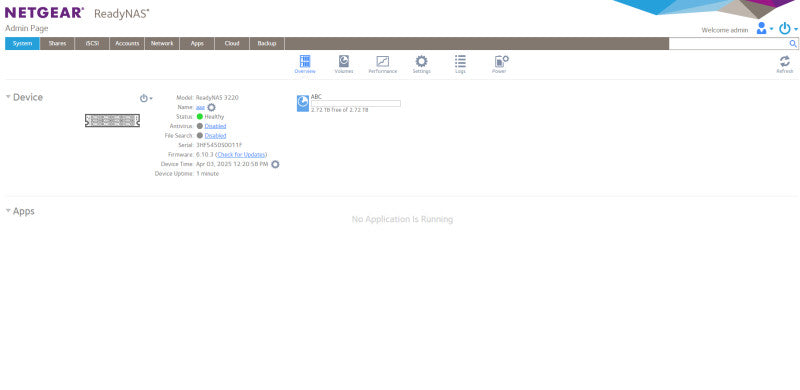Viewport: 800px width, 390px height.
Task: Click the Antivirus Disabled link
Action: click(215, 126)
